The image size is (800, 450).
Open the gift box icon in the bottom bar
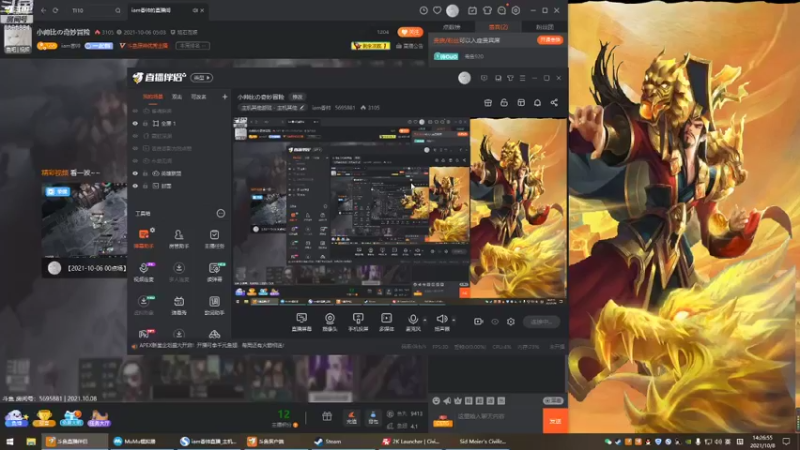pos(327,416)
